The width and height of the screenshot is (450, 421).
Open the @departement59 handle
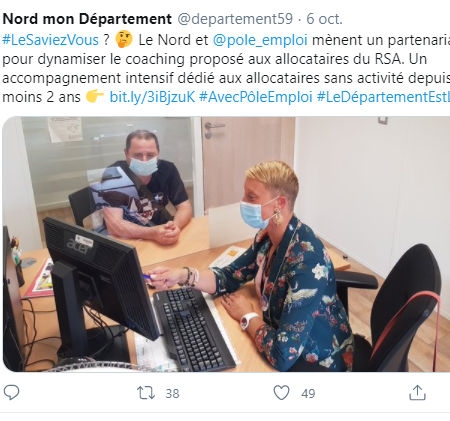tap(235, 19)
